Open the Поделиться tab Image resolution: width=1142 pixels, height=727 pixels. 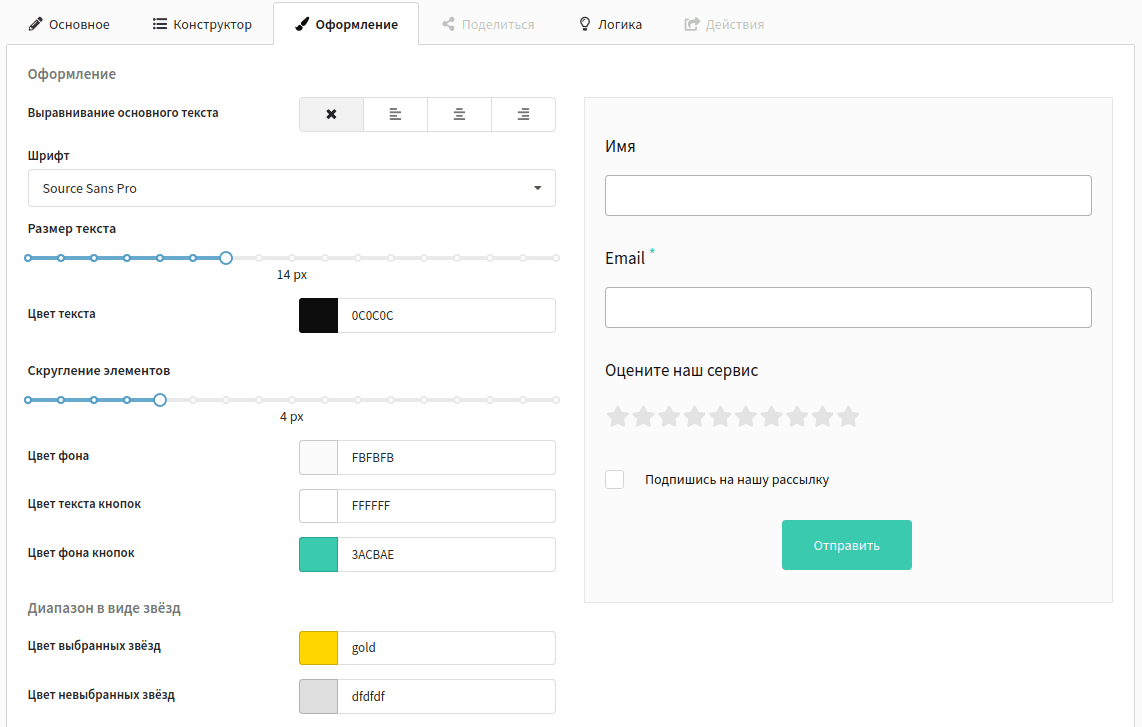(x=488, y=24)
